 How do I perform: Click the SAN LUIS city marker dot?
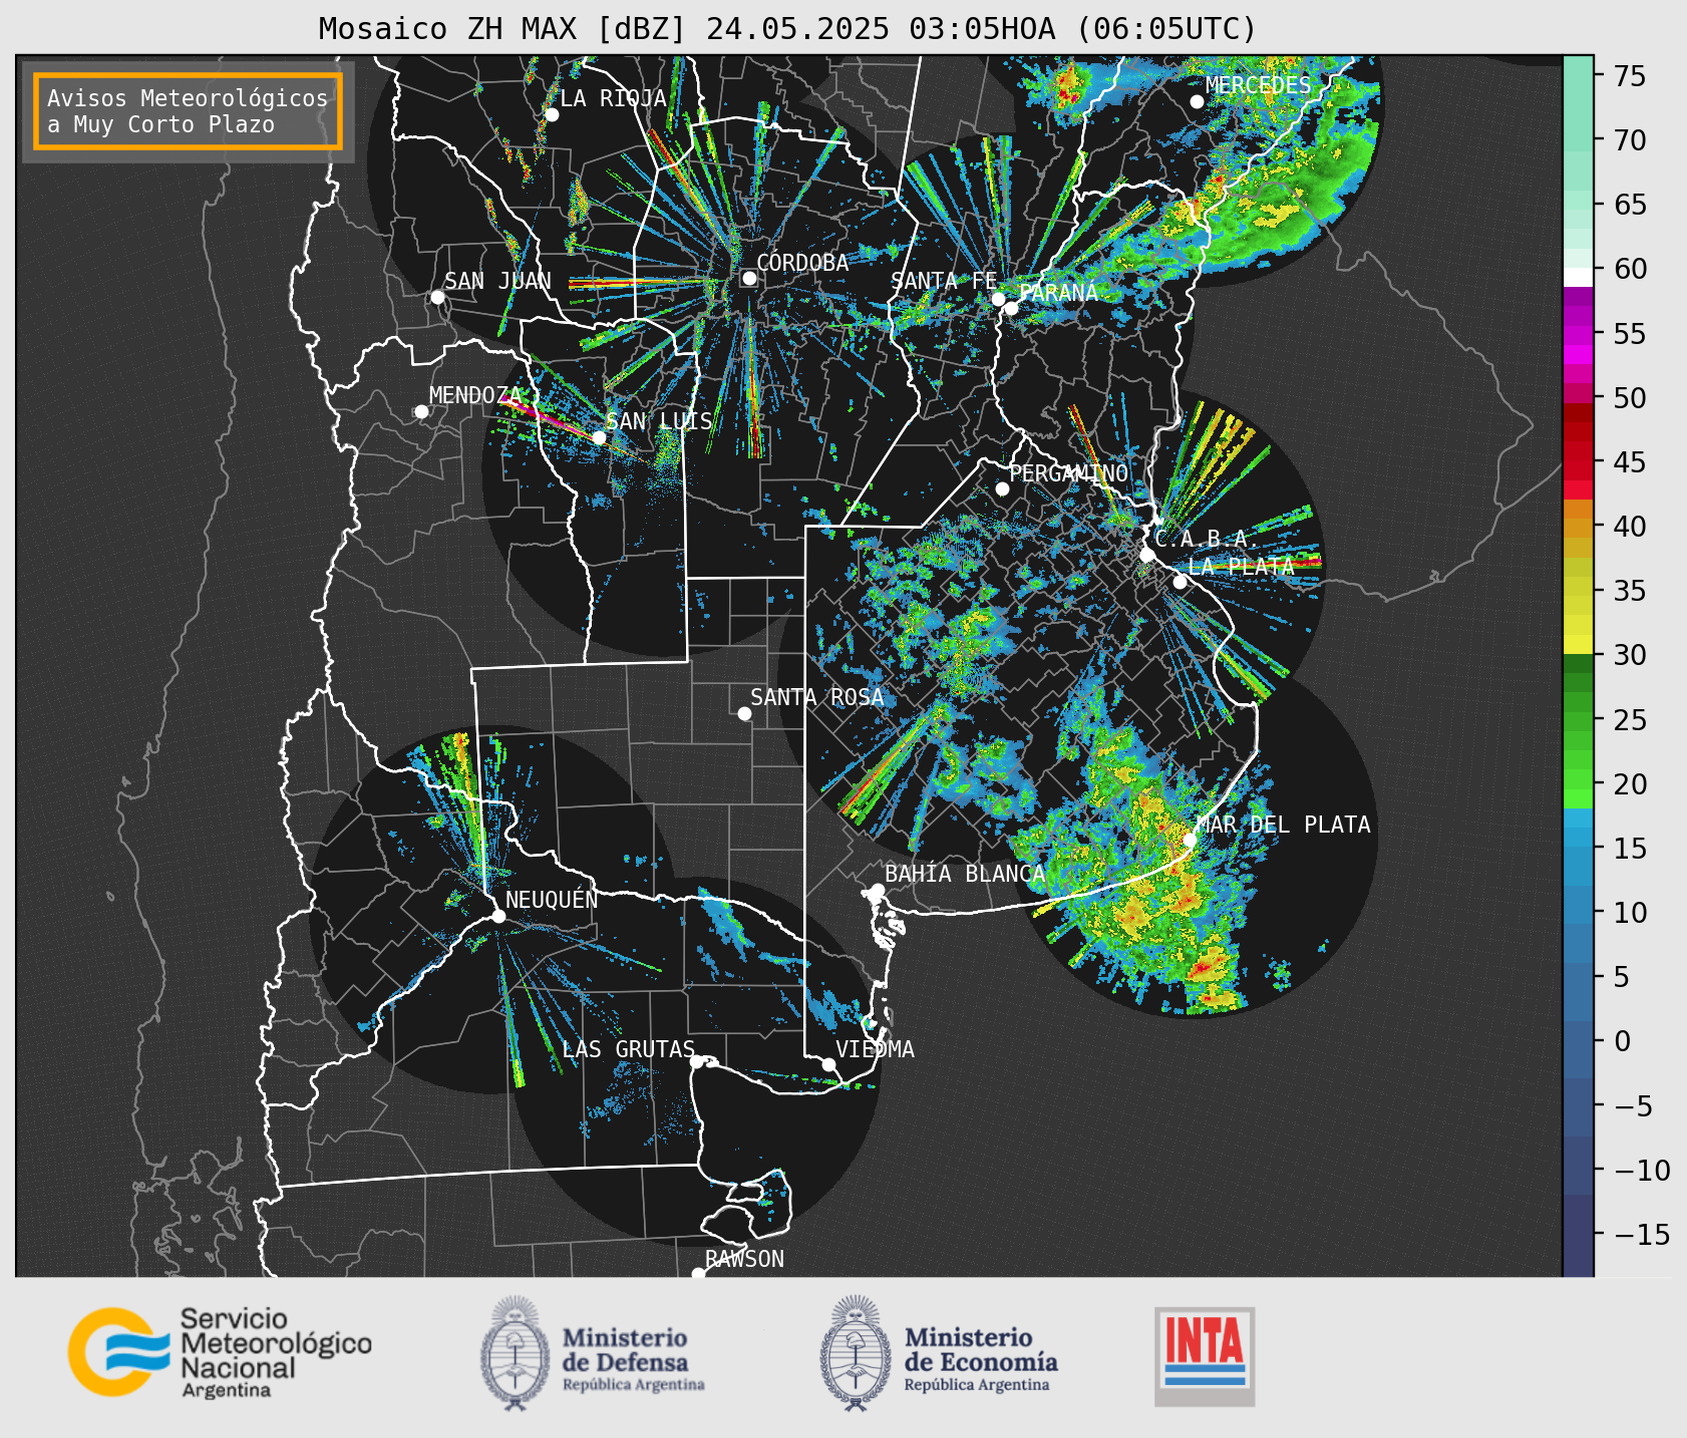click(x=598, y=437)
